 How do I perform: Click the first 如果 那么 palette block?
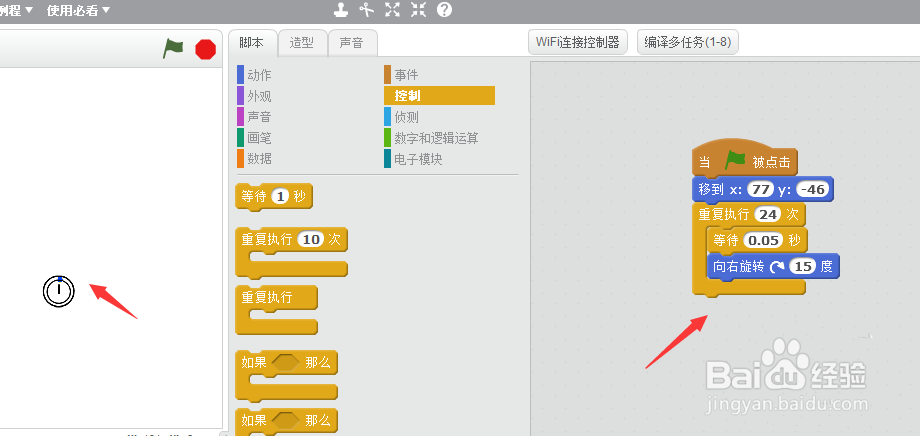tap(286, 376)
